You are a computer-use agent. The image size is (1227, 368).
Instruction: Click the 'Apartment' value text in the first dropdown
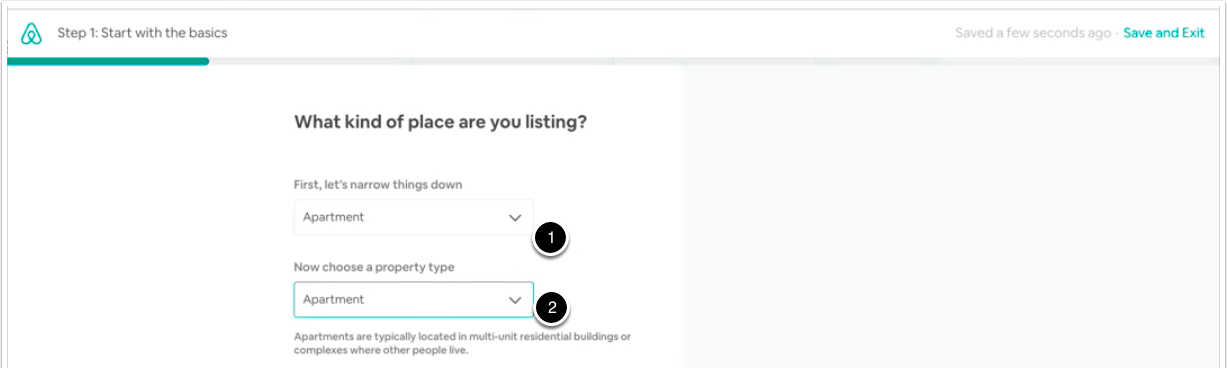[333, 217]
